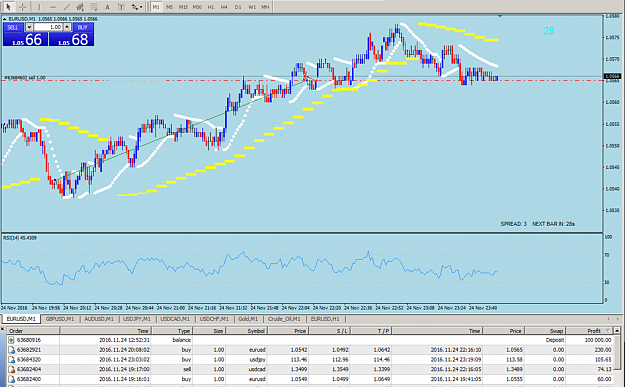
Task: Collapse one-click trading panel triangle
Action: click(5, 19)
